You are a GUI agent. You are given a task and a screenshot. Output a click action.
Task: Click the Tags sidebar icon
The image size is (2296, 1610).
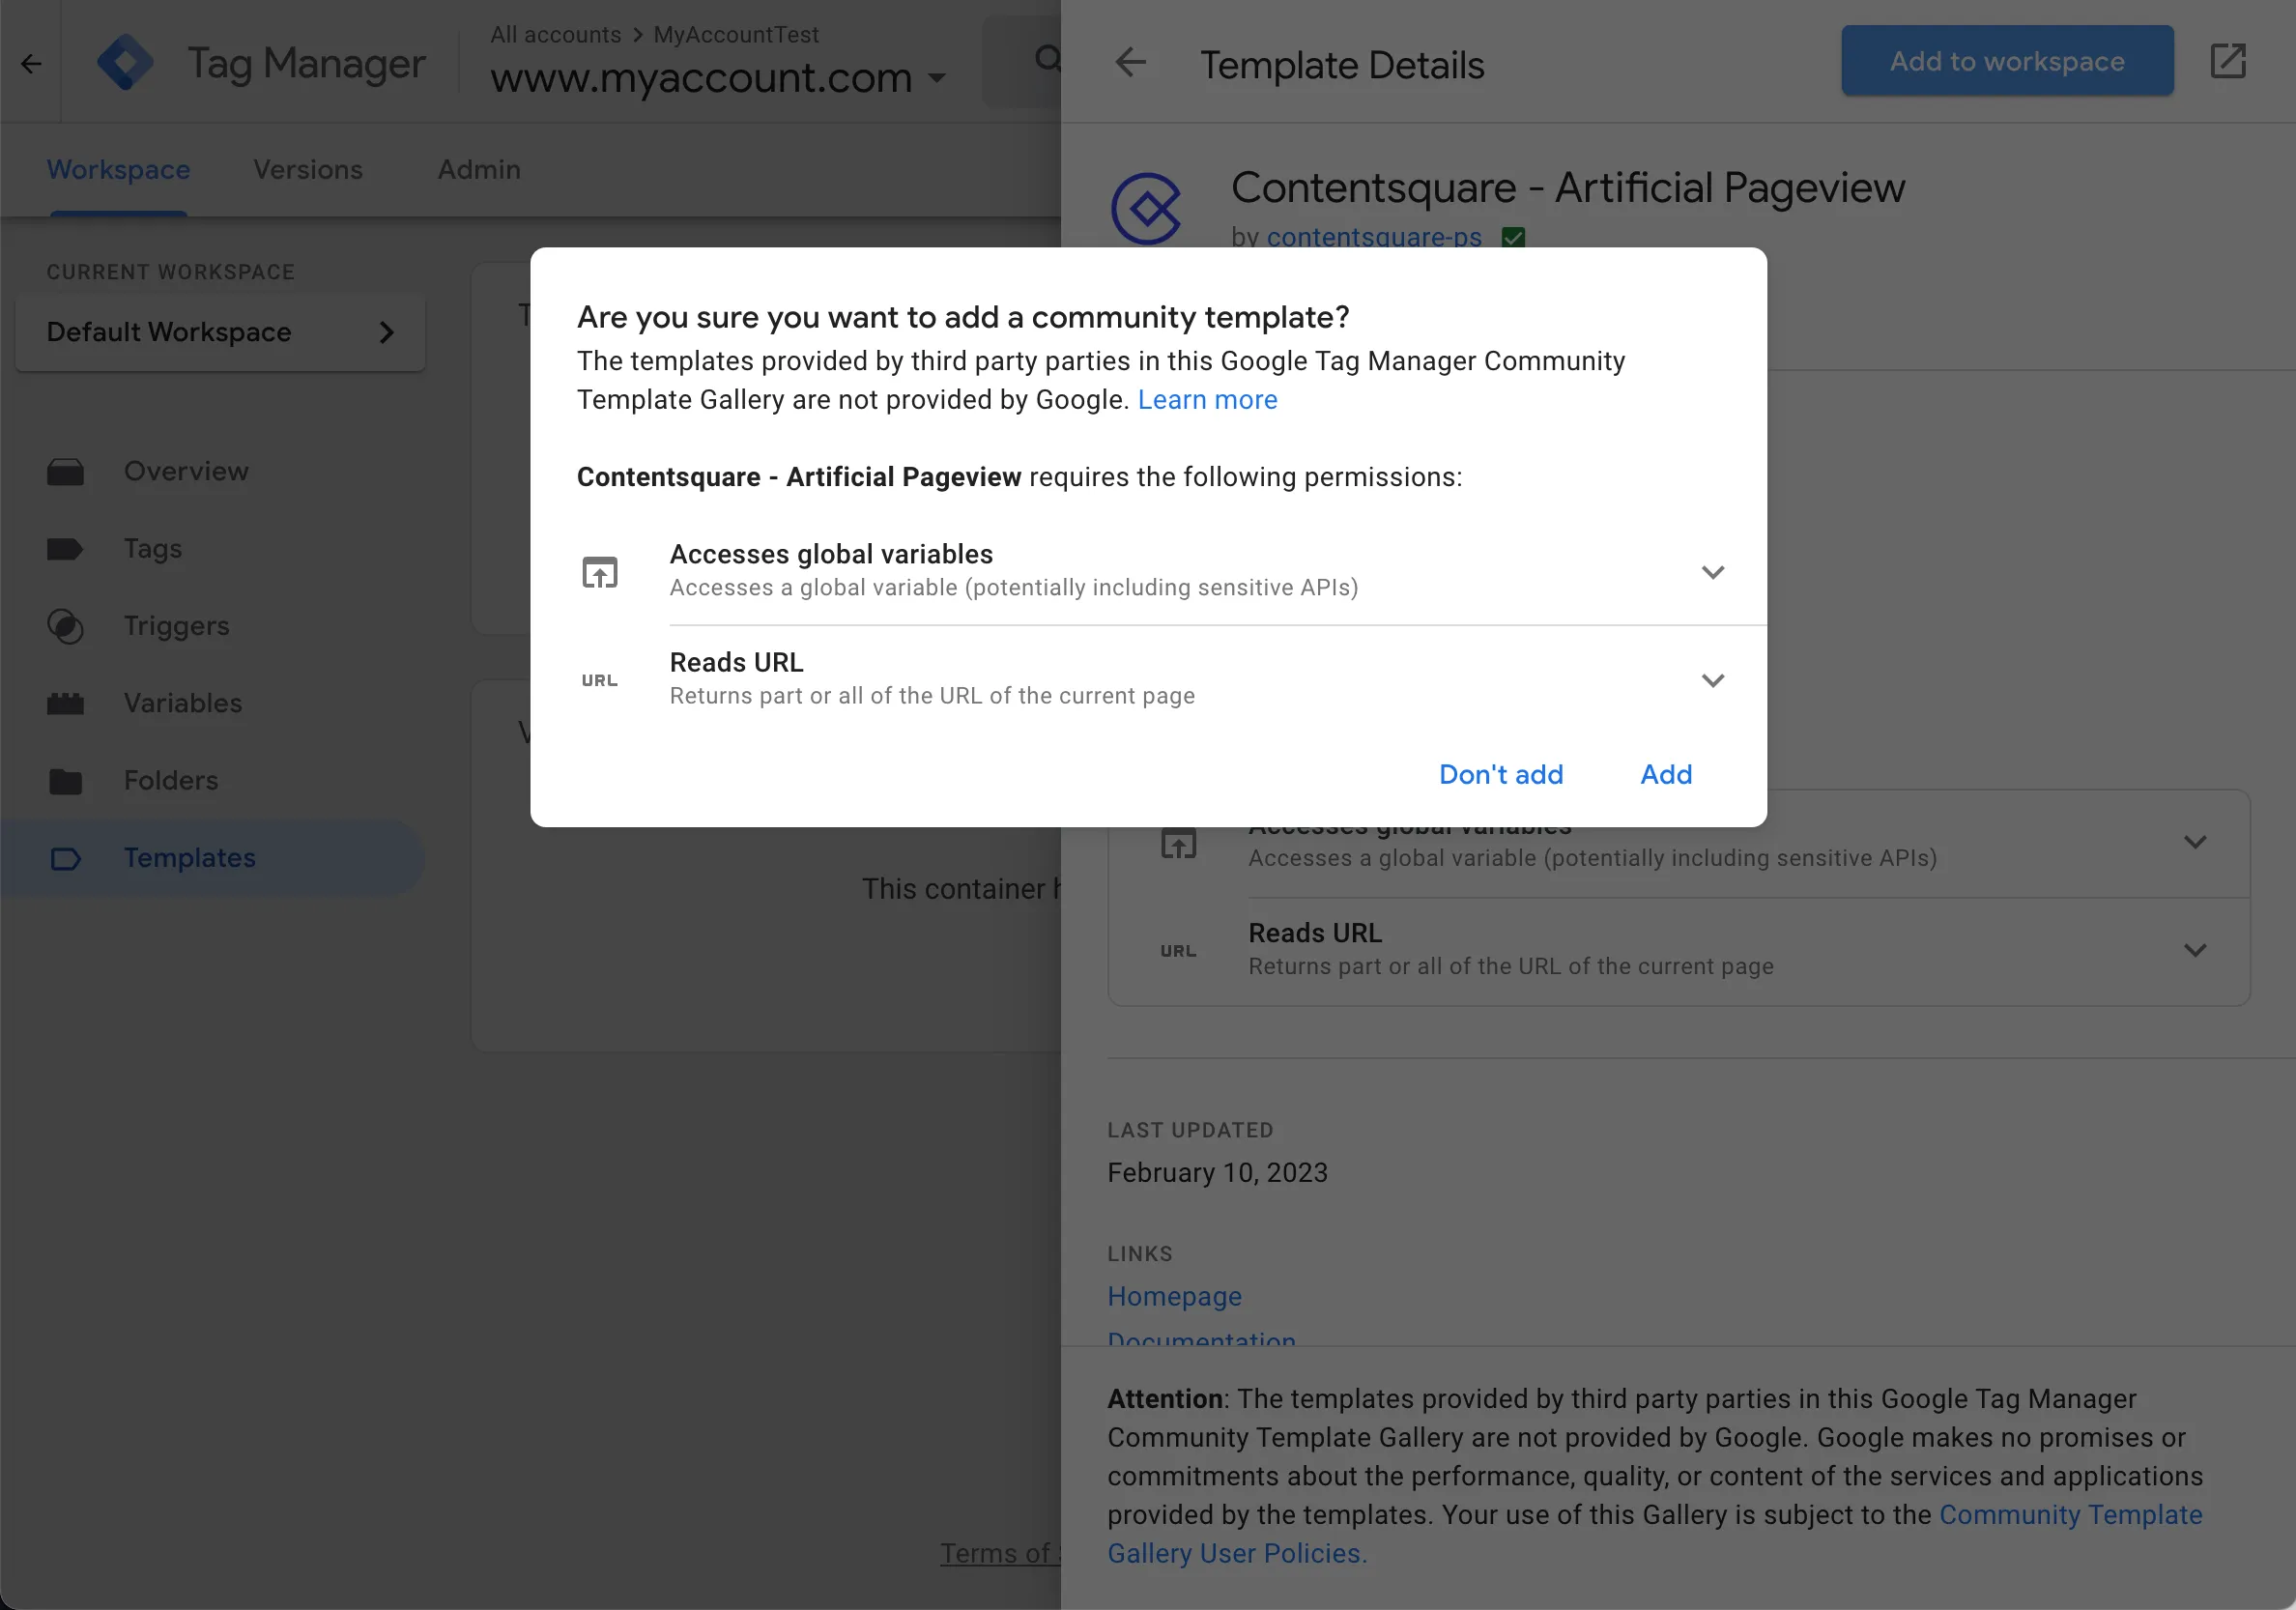(x=65, y=549)
